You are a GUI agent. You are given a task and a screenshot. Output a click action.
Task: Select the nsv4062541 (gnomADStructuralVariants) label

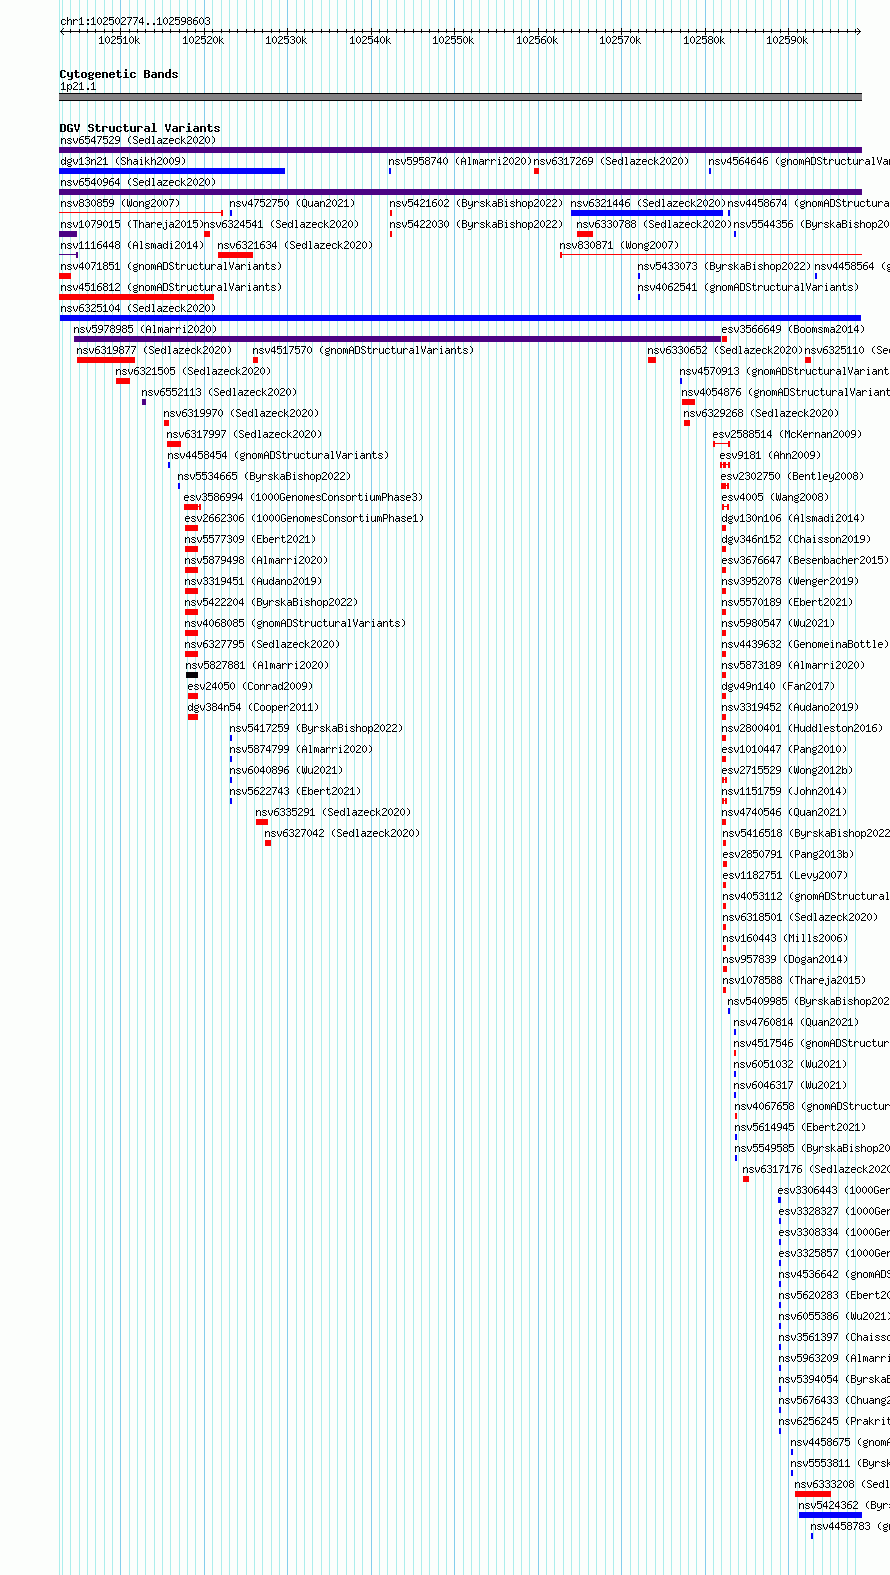pyautogui.click(x=748, y=287)
